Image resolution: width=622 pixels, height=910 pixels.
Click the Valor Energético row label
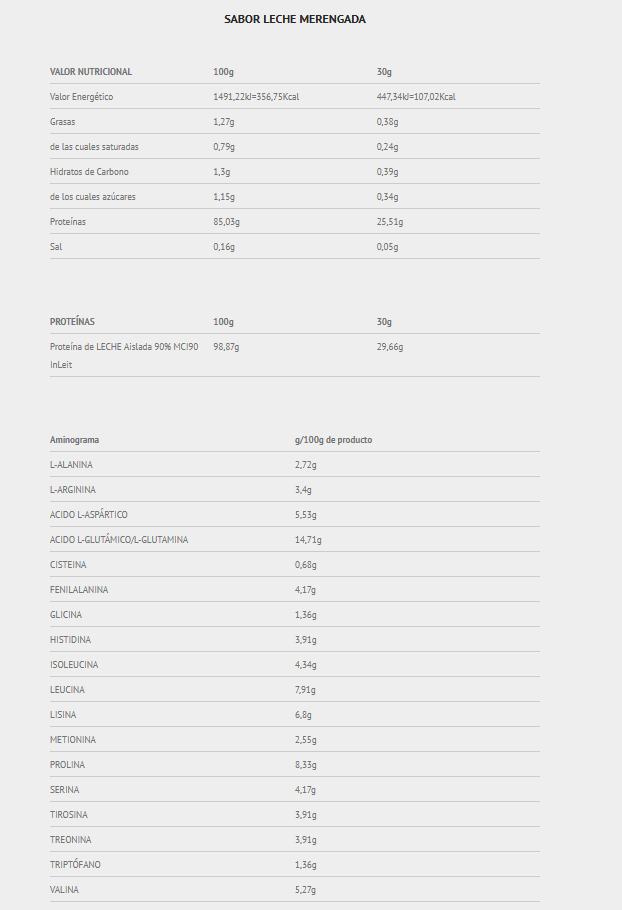coord(81,97)
